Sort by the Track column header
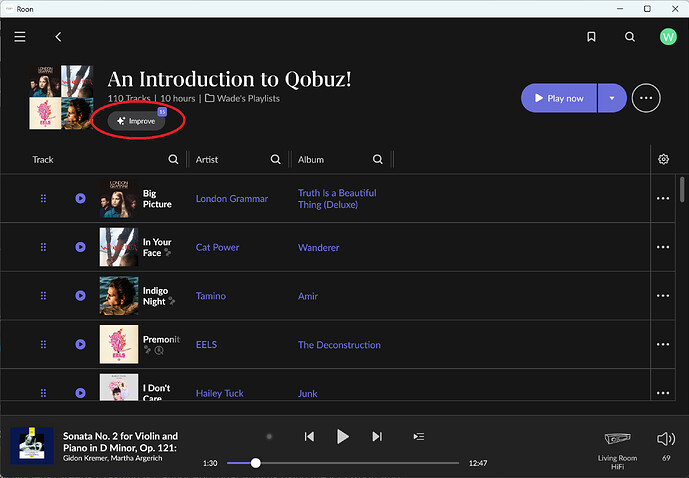This screenshot has height=478, width=689. pyautogui.click(x=43, y=159)
